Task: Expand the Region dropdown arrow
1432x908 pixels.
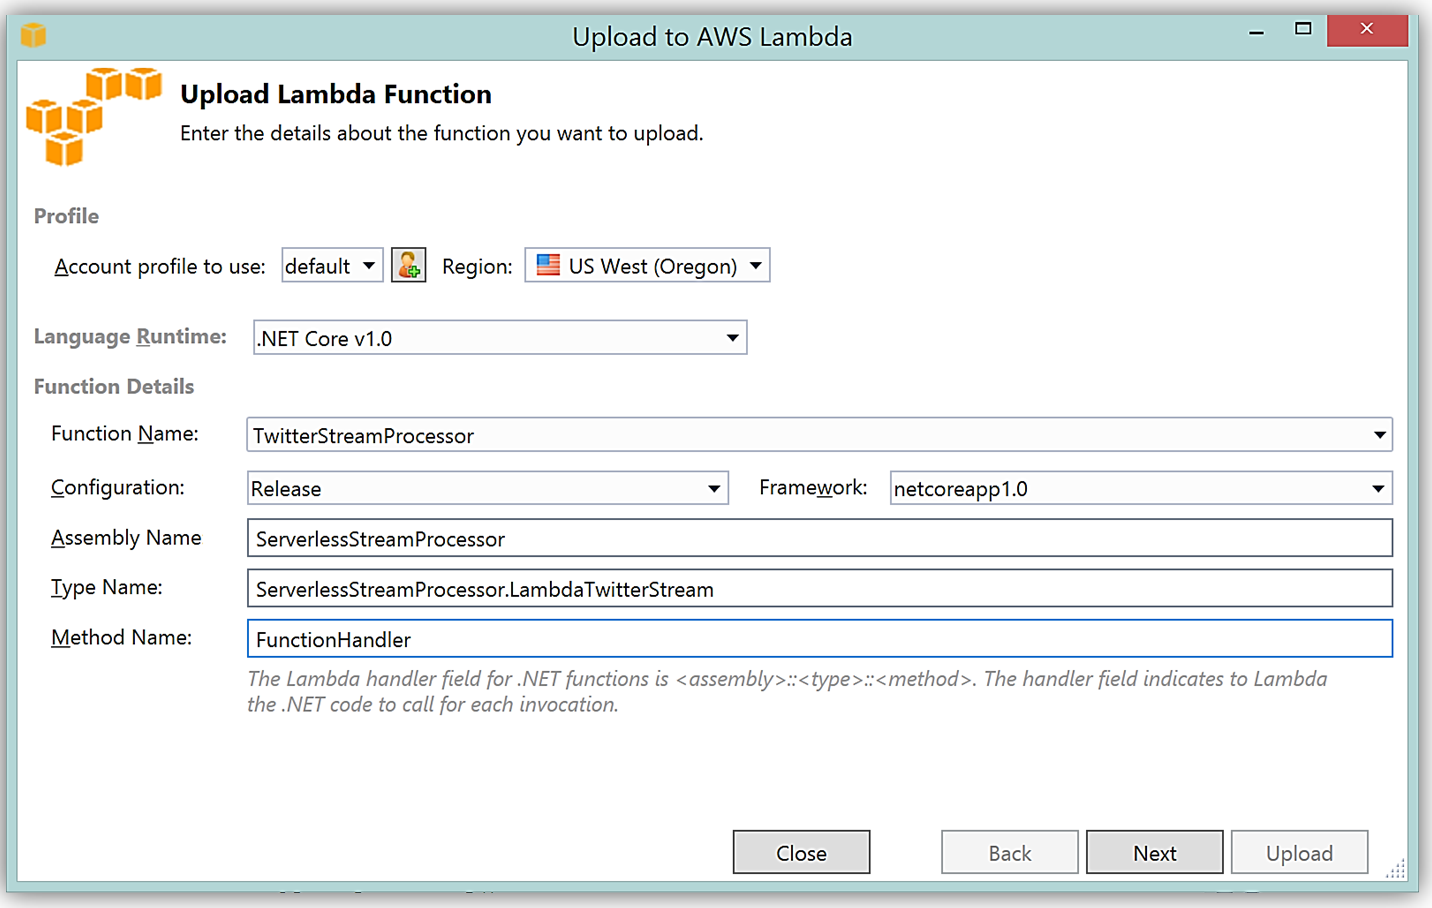Action: (756, 266)
